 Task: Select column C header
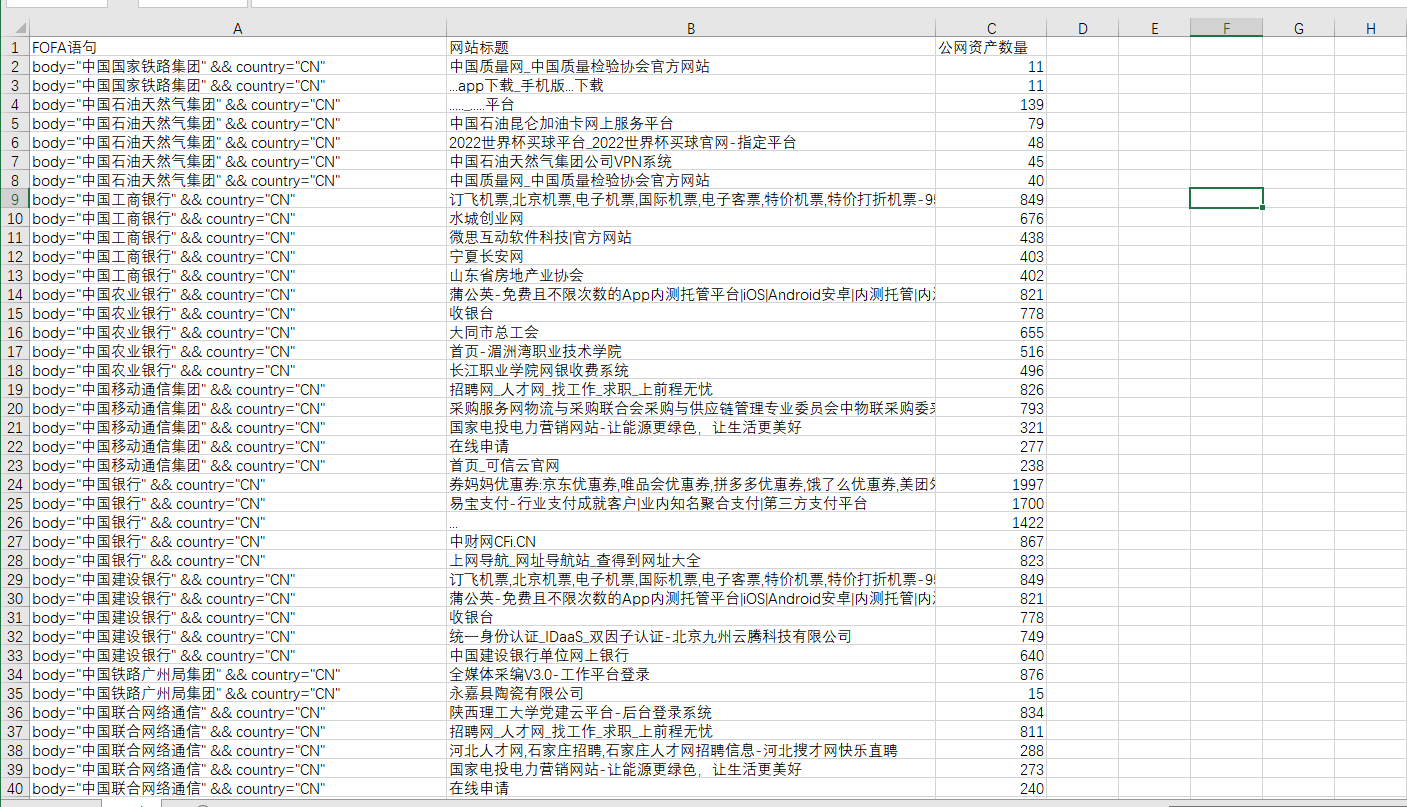pyautogui.click(x=991, y=29)
